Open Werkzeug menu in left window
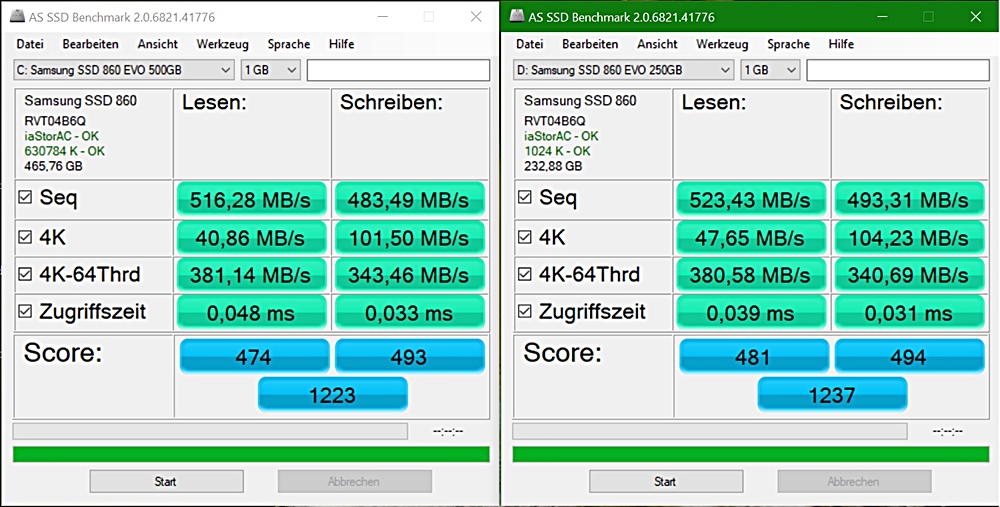This screenshot has width=1000, height=507. tap(223, 44)
